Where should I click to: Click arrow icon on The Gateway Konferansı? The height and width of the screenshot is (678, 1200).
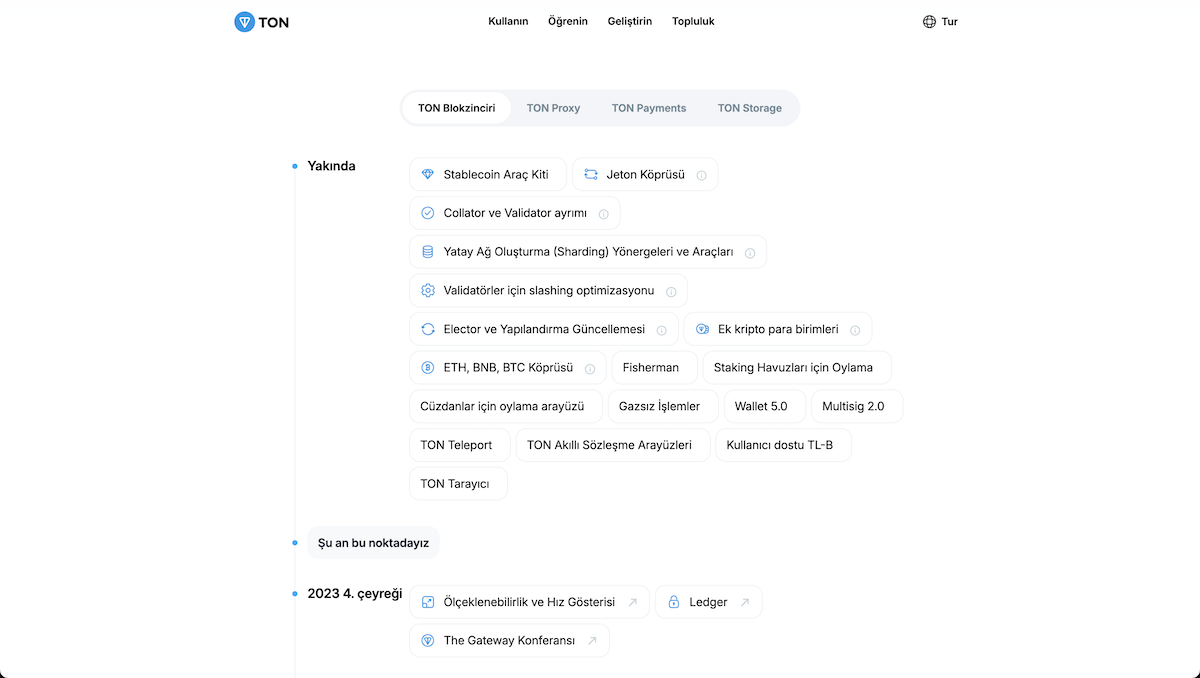tap(592, 641)
